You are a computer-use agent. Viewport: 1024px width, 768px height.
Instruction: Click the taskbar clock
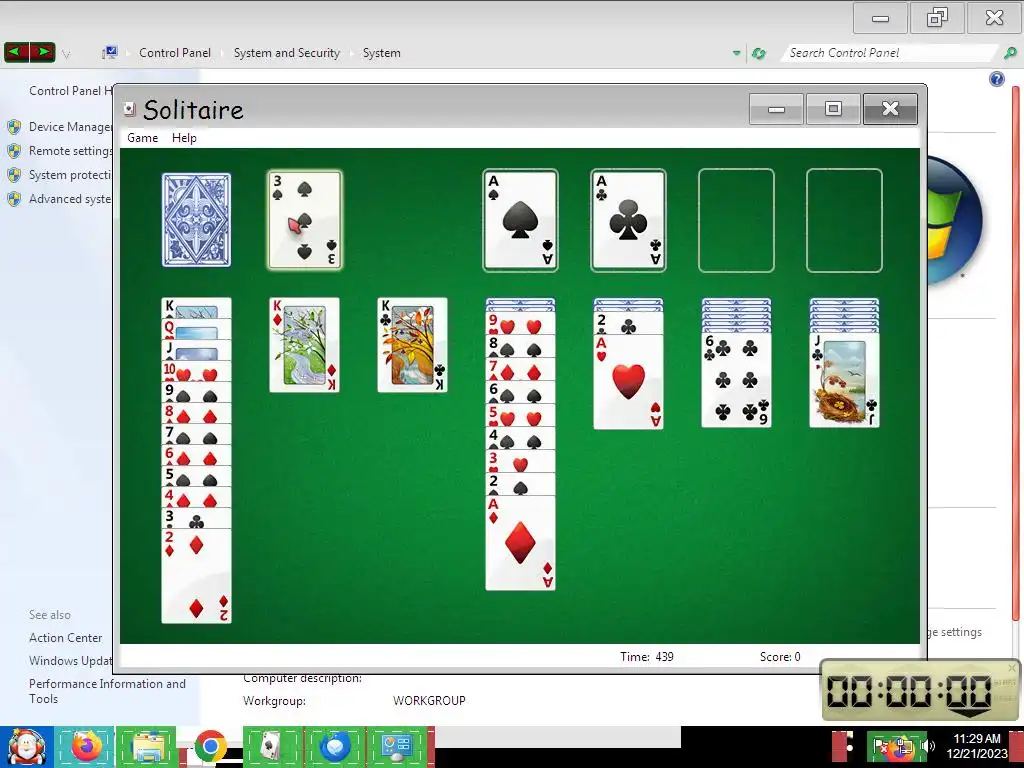(976, 746)
